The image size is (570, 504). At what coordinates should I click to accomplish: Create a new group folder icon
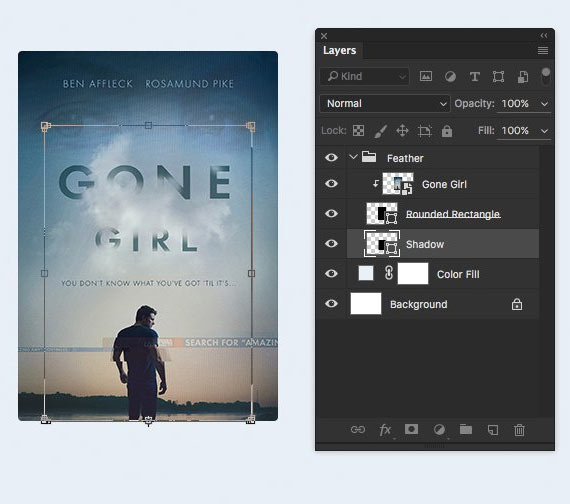pos(466,429)
